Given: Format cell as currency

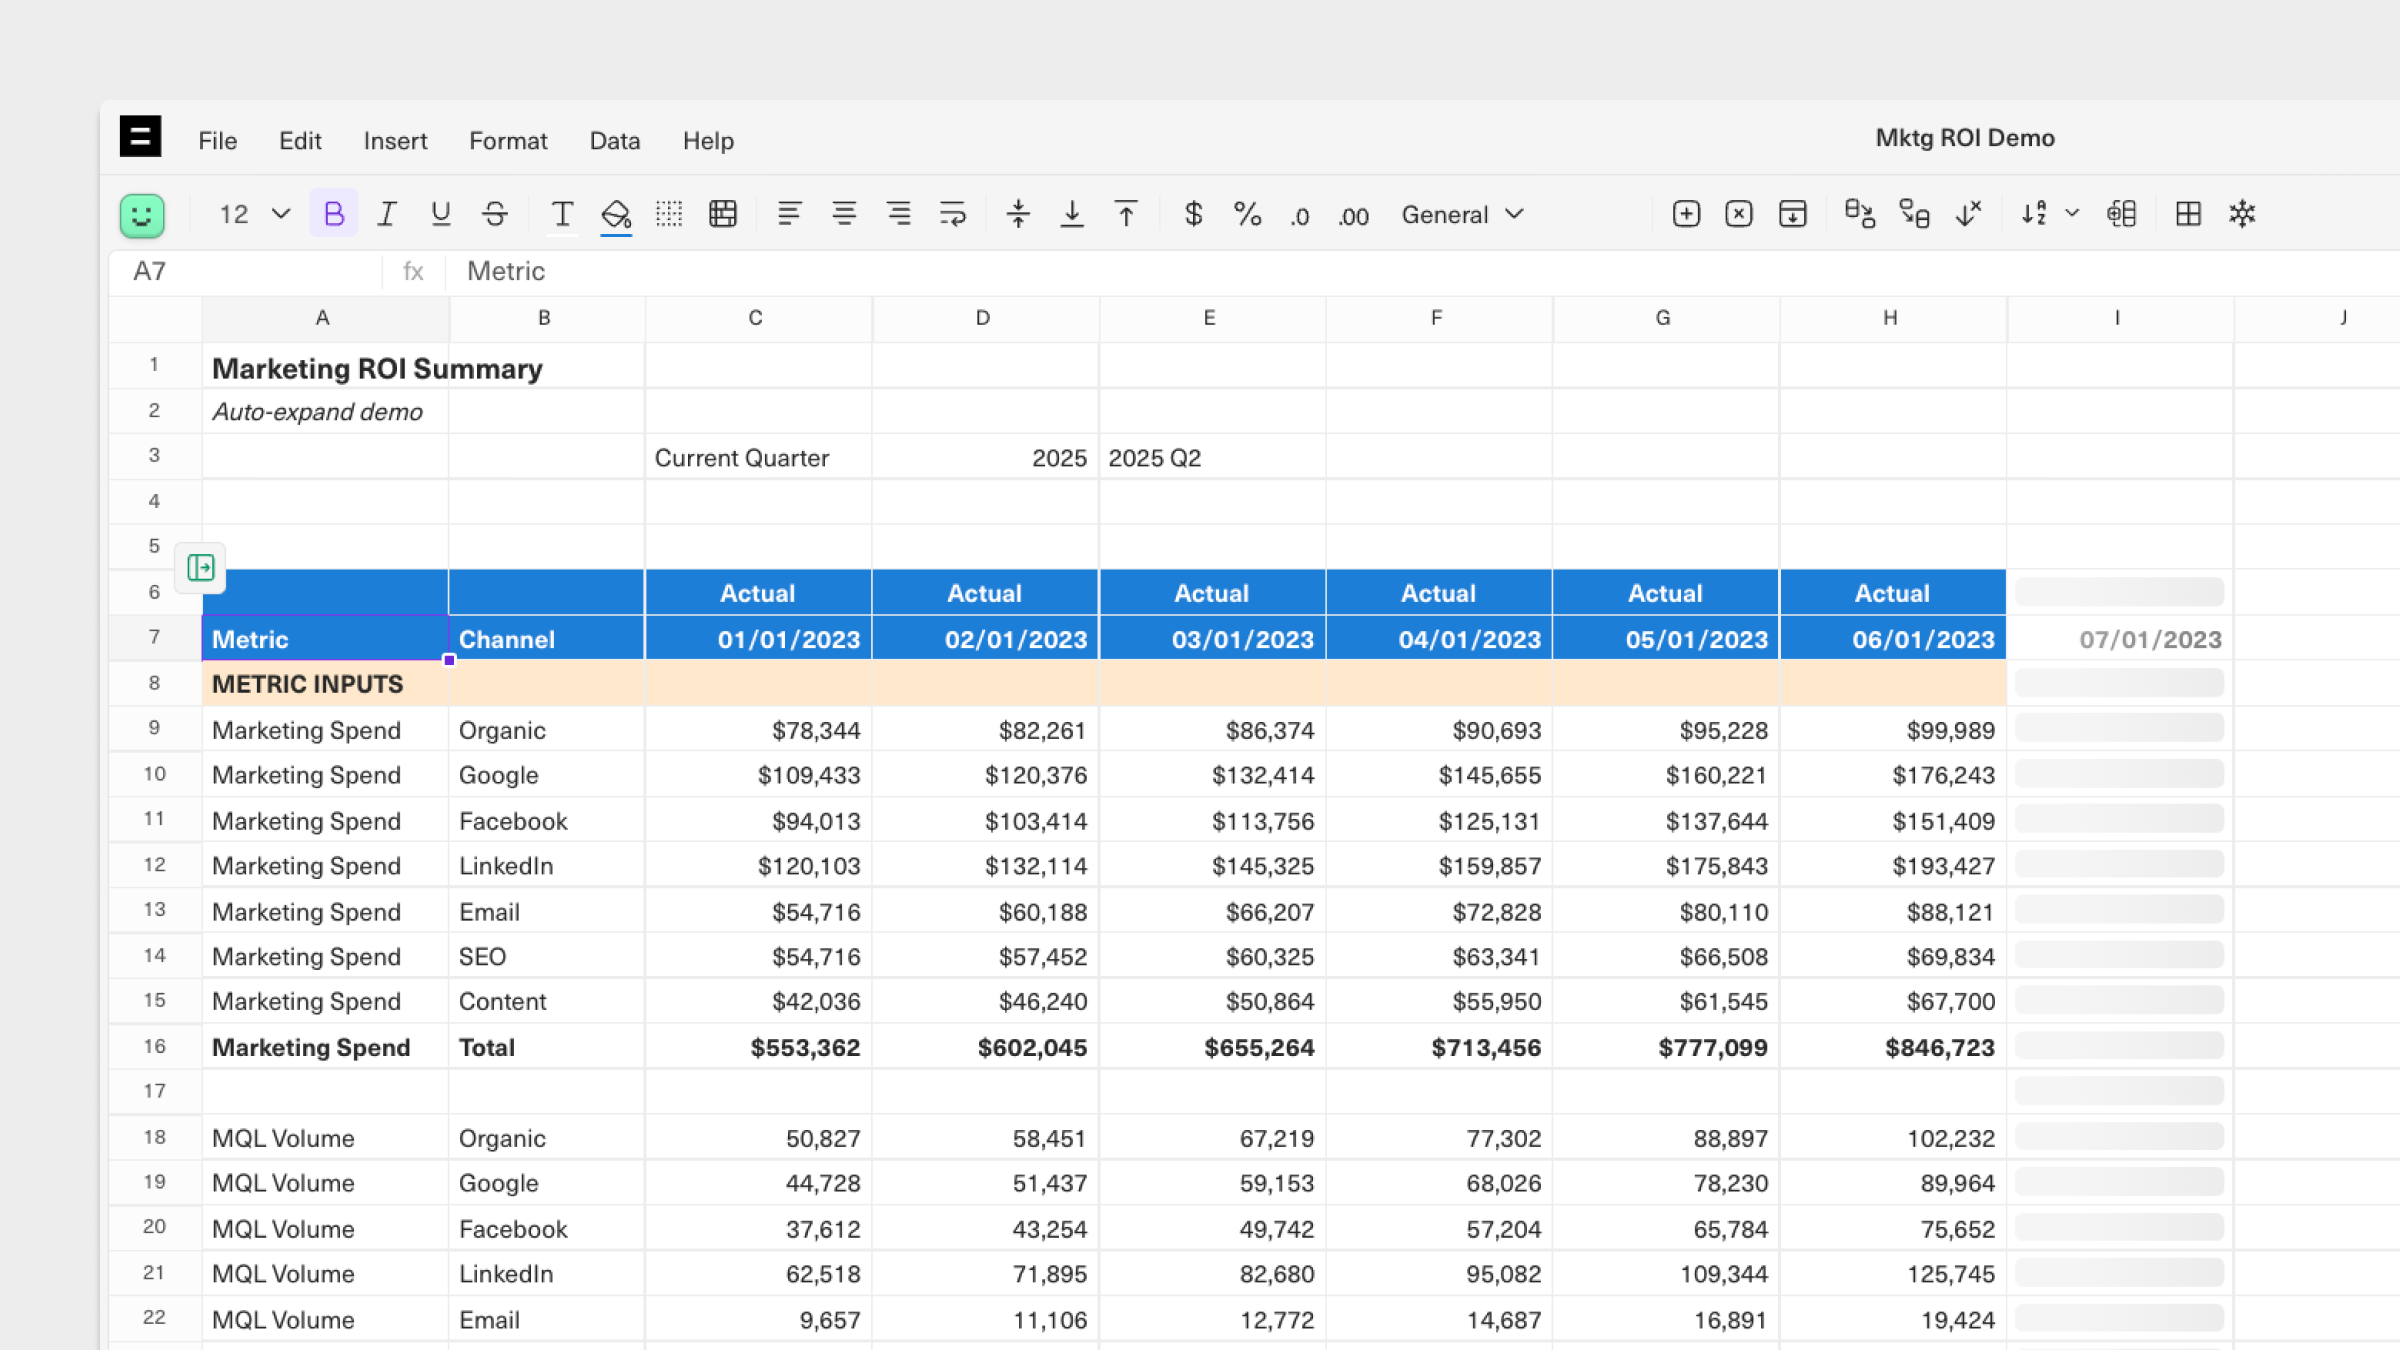Looking at the screenshot, I should pyautogui.click(x=1193, y=214).
